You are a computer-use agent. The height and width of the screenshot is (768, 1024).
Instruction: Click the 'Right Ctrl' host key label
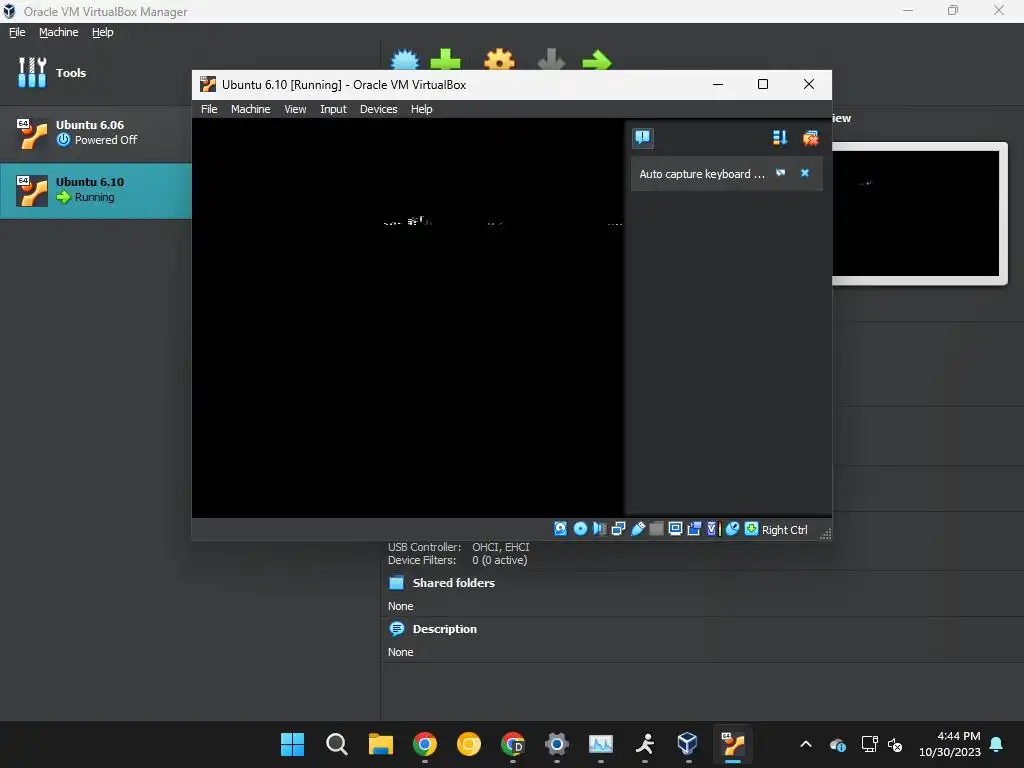(x=784, y=530)
